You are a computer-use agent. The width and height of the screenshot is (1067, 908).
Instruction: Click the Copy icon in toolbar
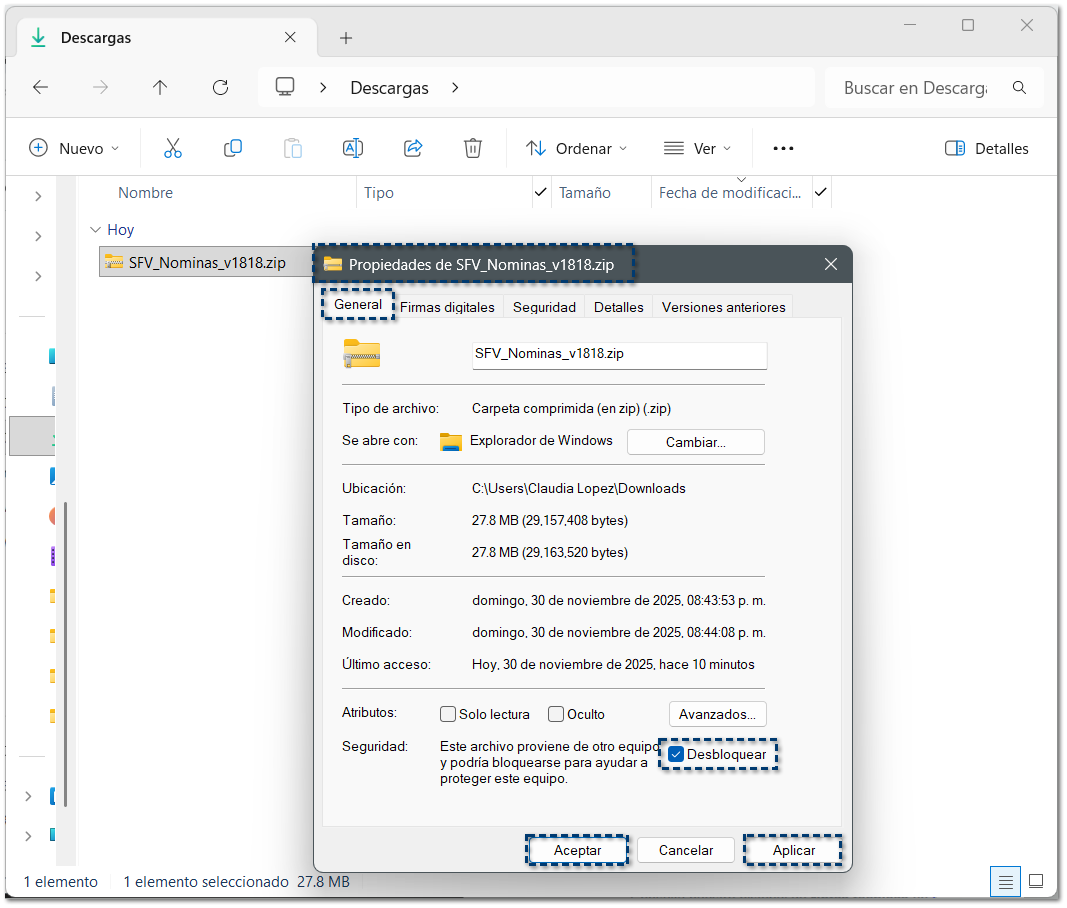pos(233,148)
